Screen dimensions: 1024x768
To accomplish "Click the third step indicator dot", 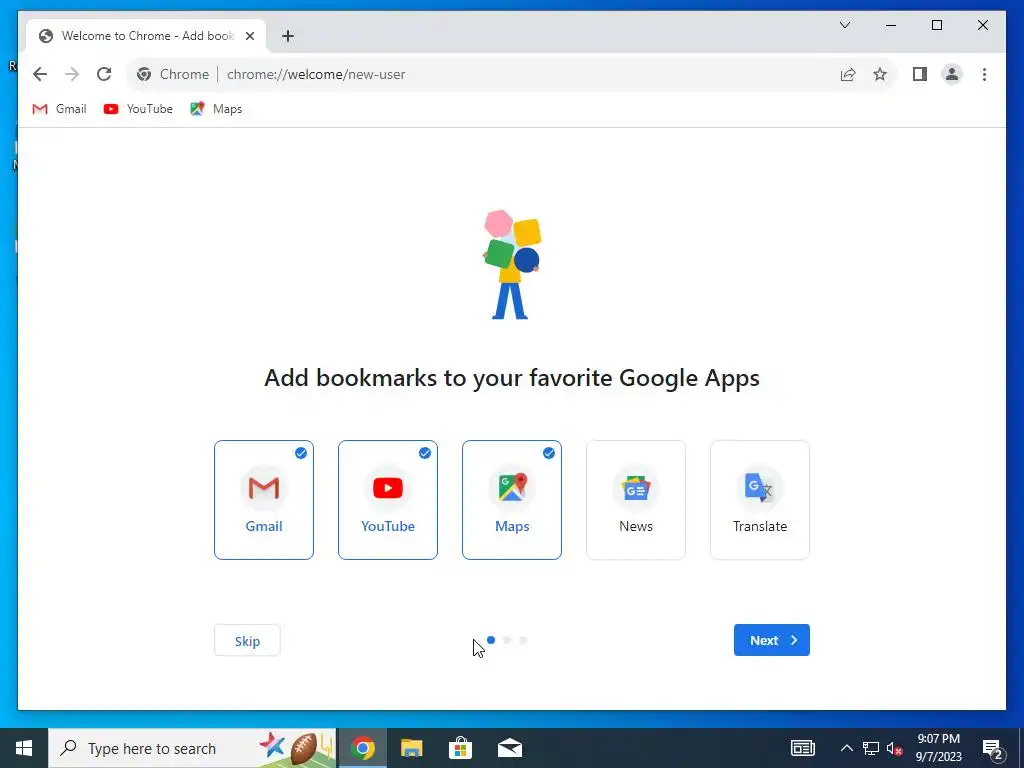I will (x=523, y=640).
